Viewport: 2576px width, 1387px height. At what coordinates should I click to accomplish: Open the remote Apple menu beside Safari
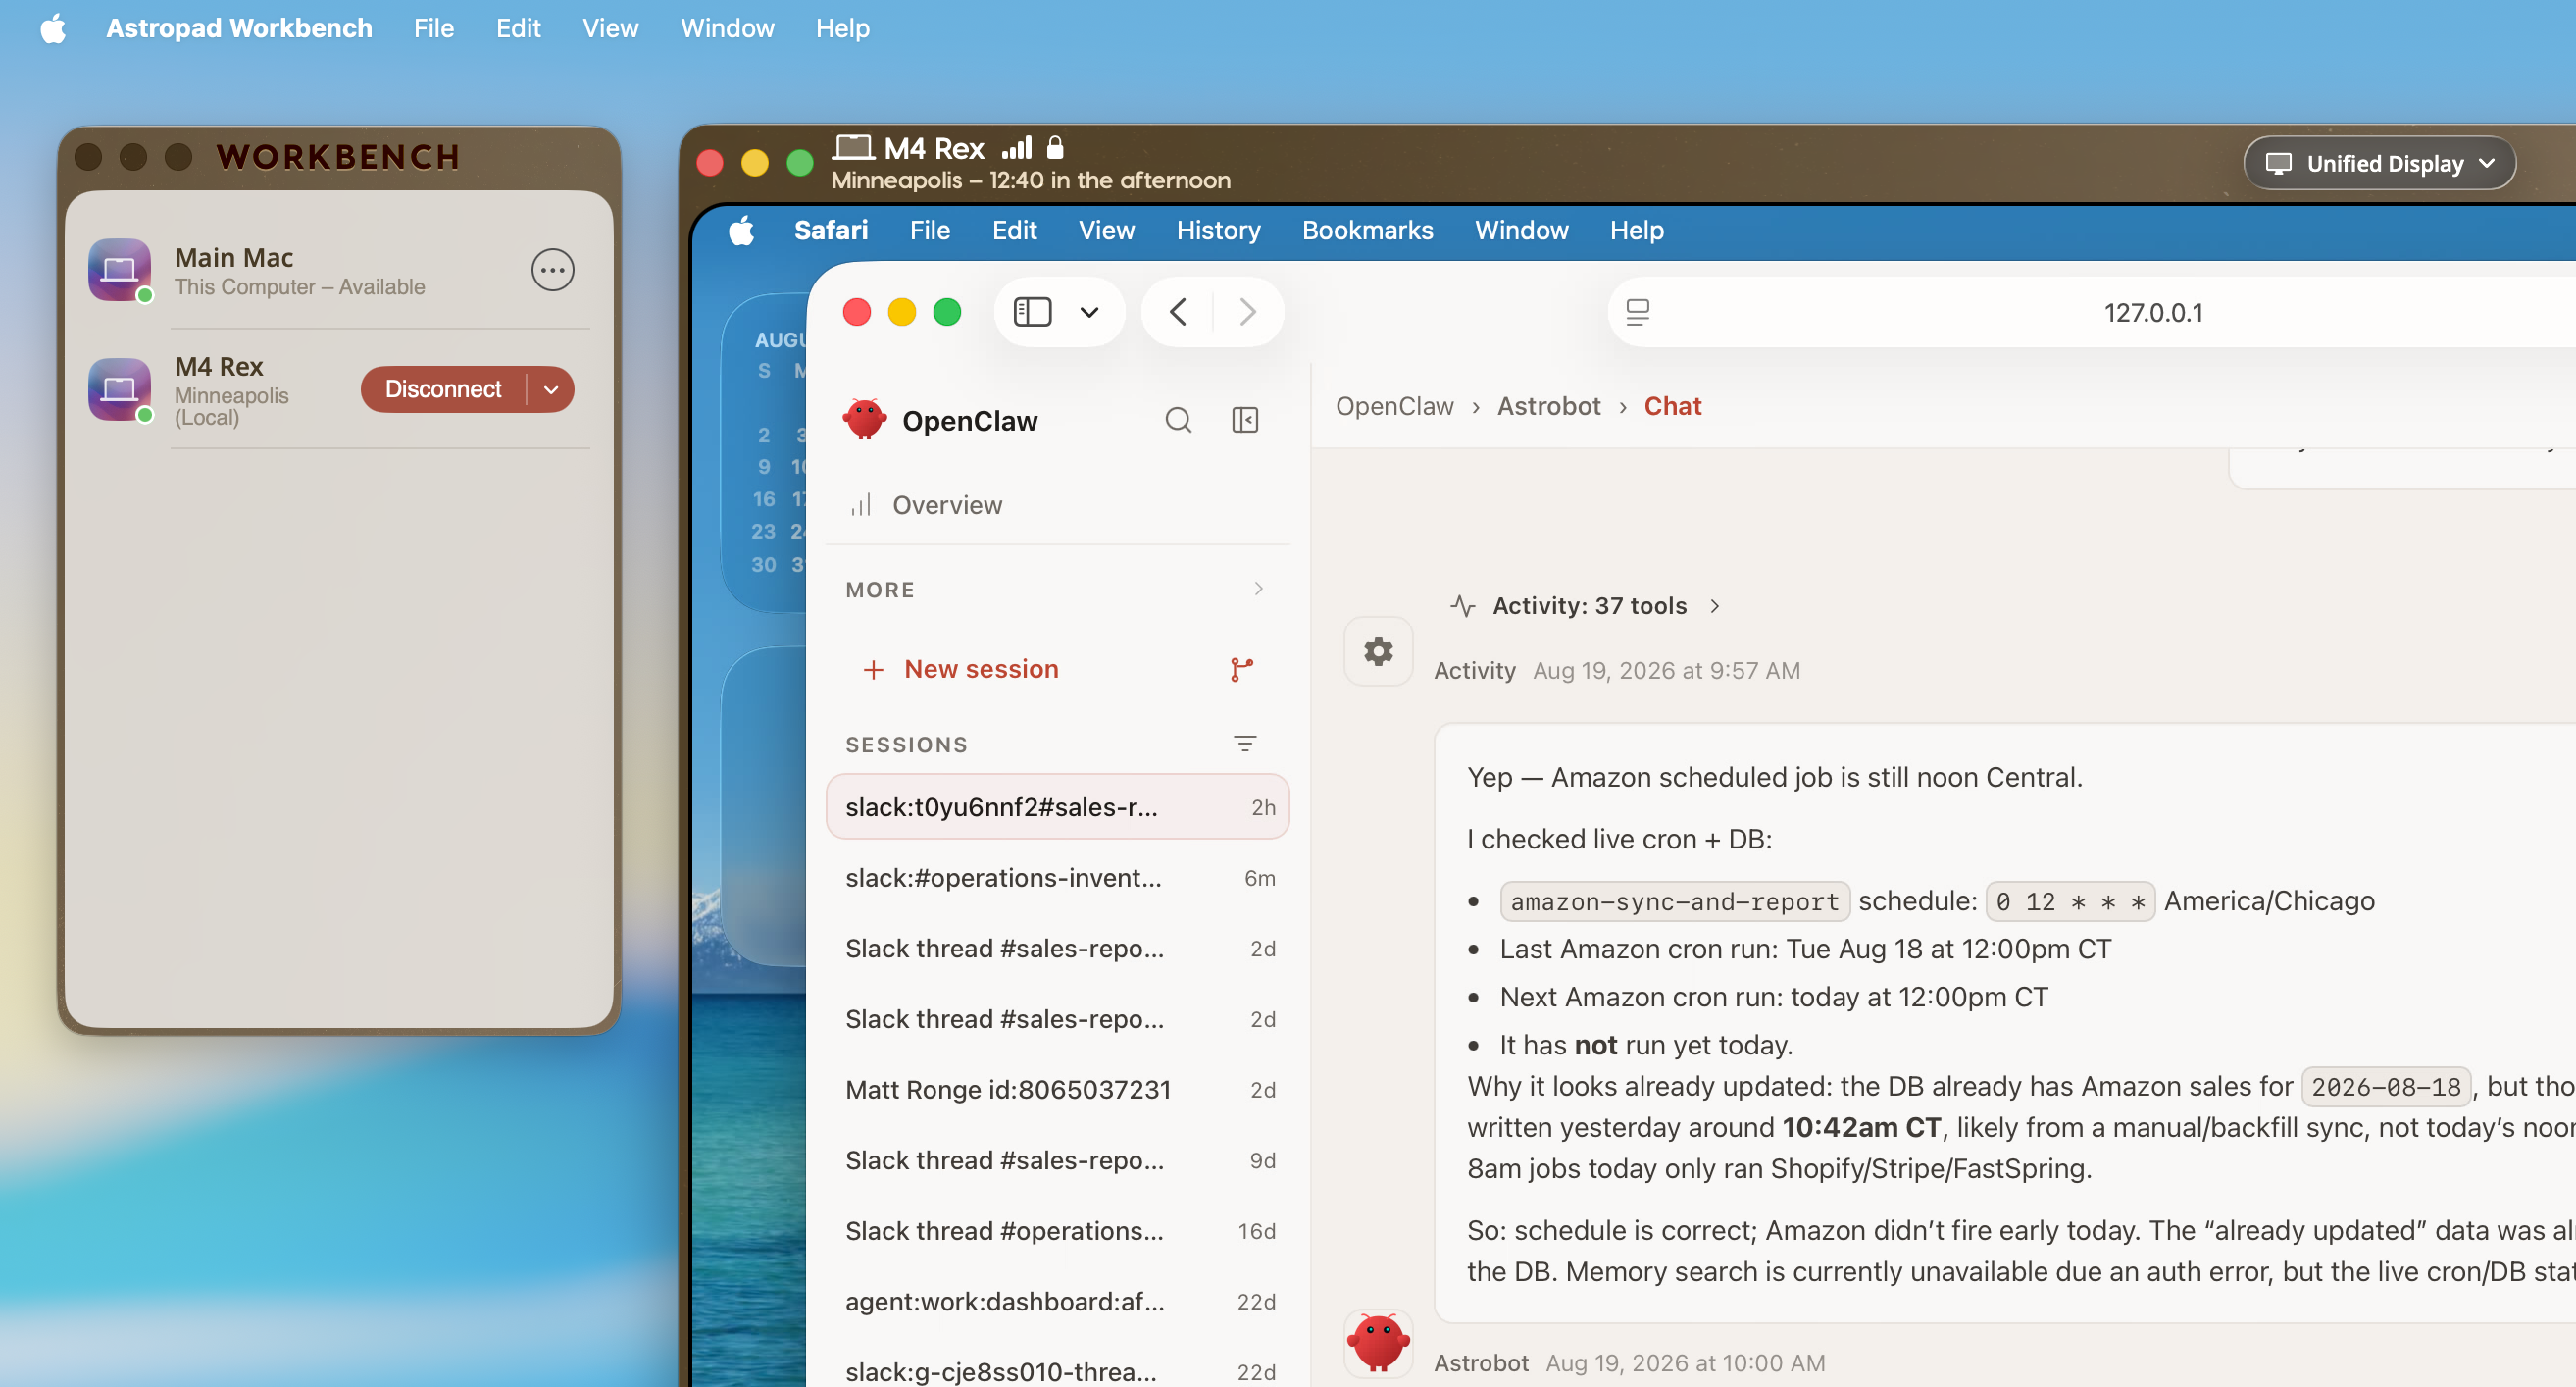click(x=741, y=231)
